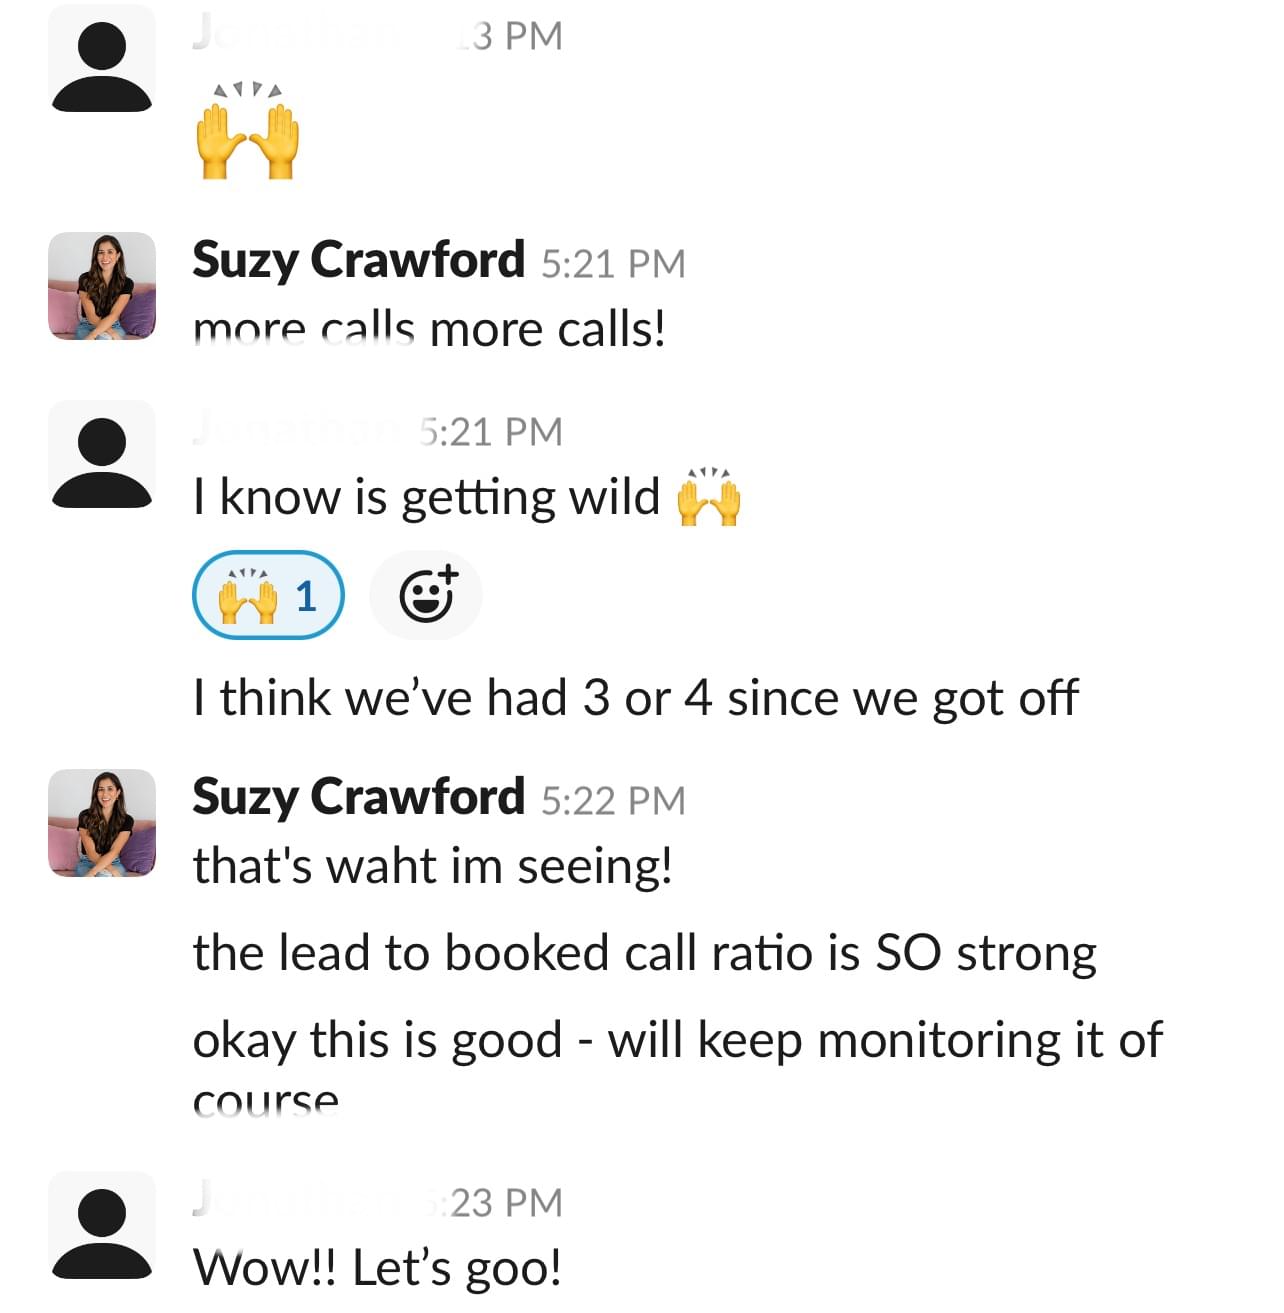Click the default avatar next to "Wow!! Let's goo!"
This screenshot has width=1284, height=1313.
pyautogui.click(x=102, y=1226)
